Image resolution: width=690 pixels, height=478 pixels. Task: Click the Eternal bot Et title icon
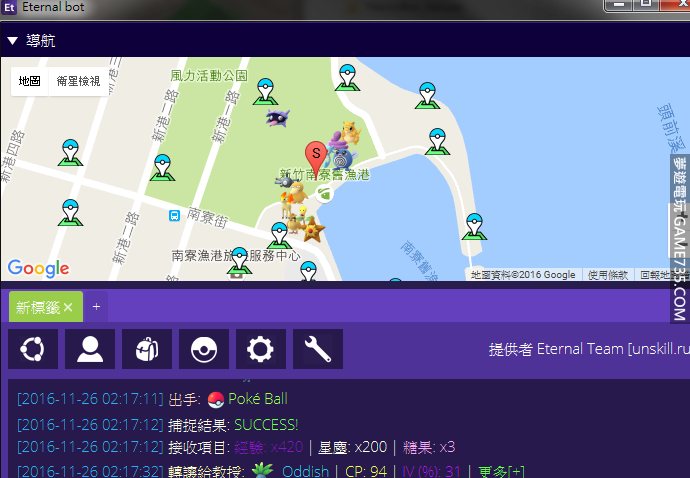pos(8,7)
